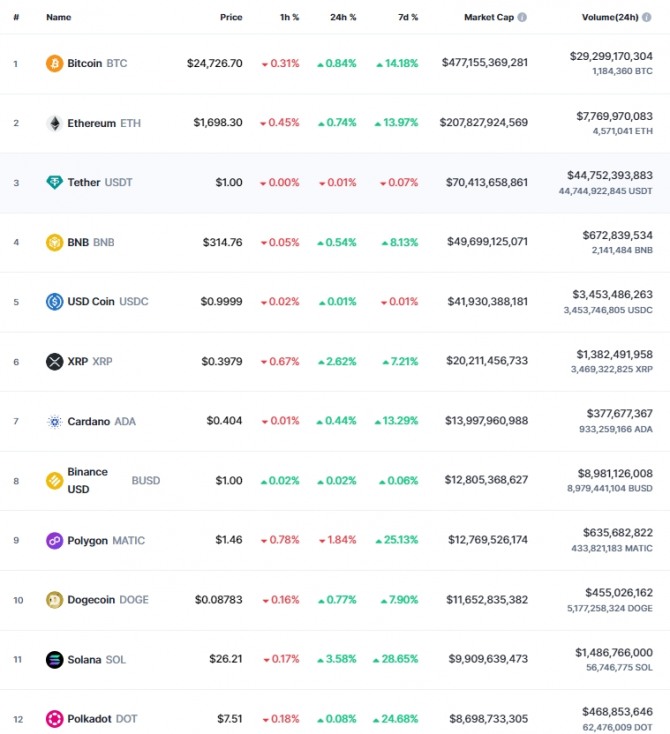Click the Tether green logo icon

54,182
